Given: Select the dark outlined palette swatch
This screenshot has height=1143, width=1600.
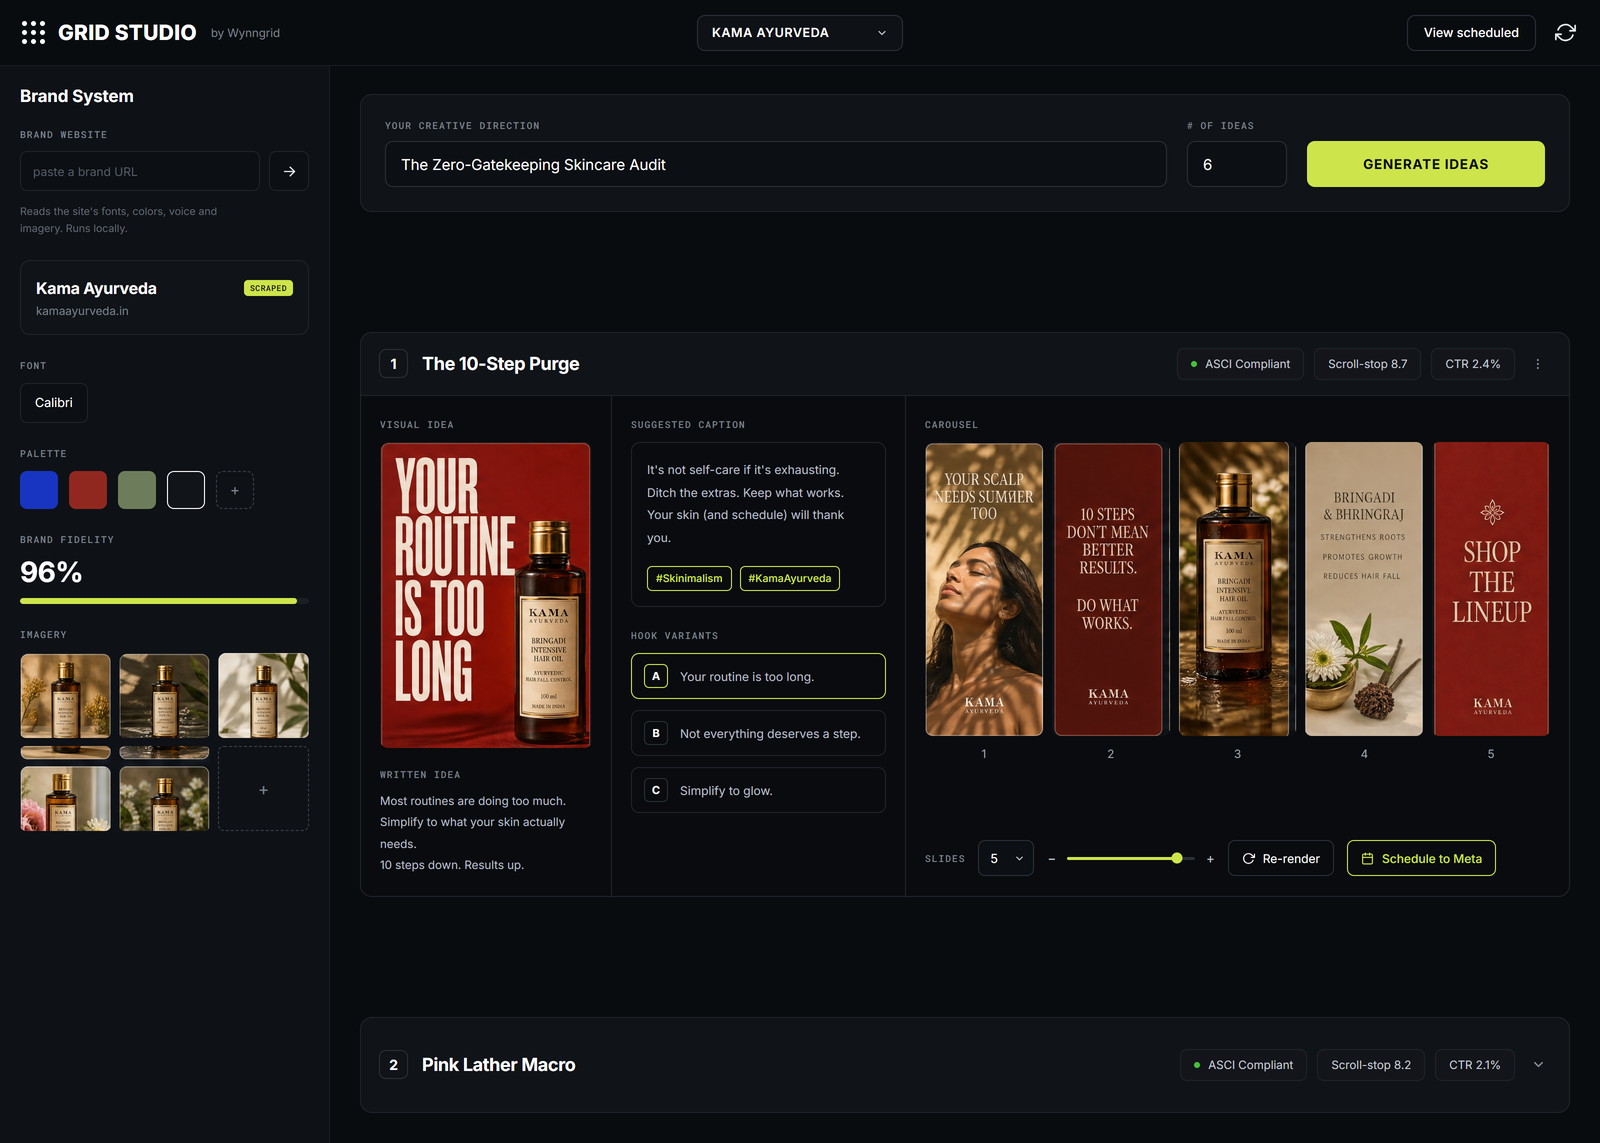Looking at the screenshot, I should pyautogui.click(x=186, y=490).
